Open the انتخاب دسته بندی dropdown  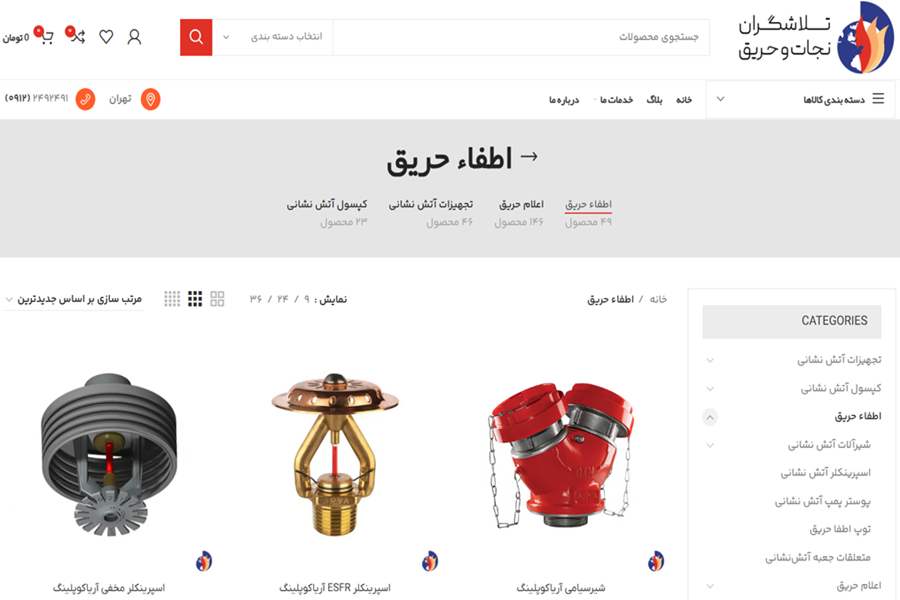point(273,37)
